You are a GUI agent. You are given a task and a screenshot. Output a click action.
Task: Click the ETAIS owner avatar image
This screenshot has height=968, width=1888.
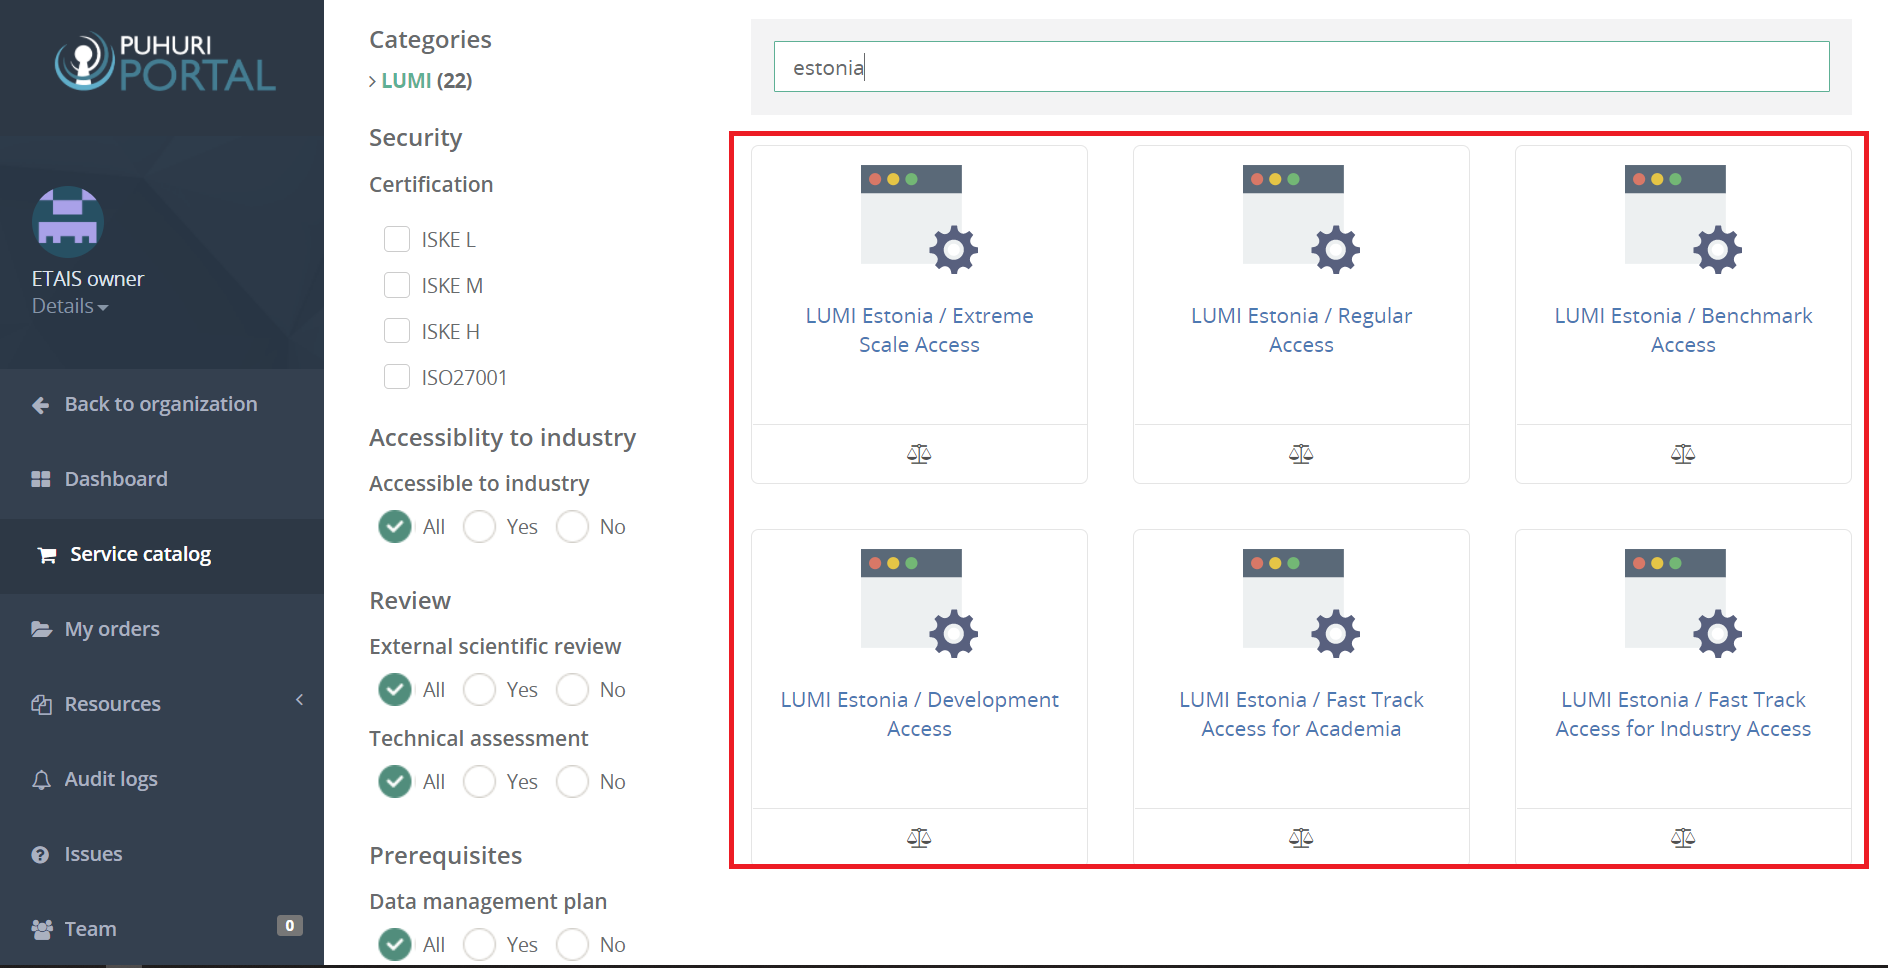pyautogui.click(x=68, y=222)
